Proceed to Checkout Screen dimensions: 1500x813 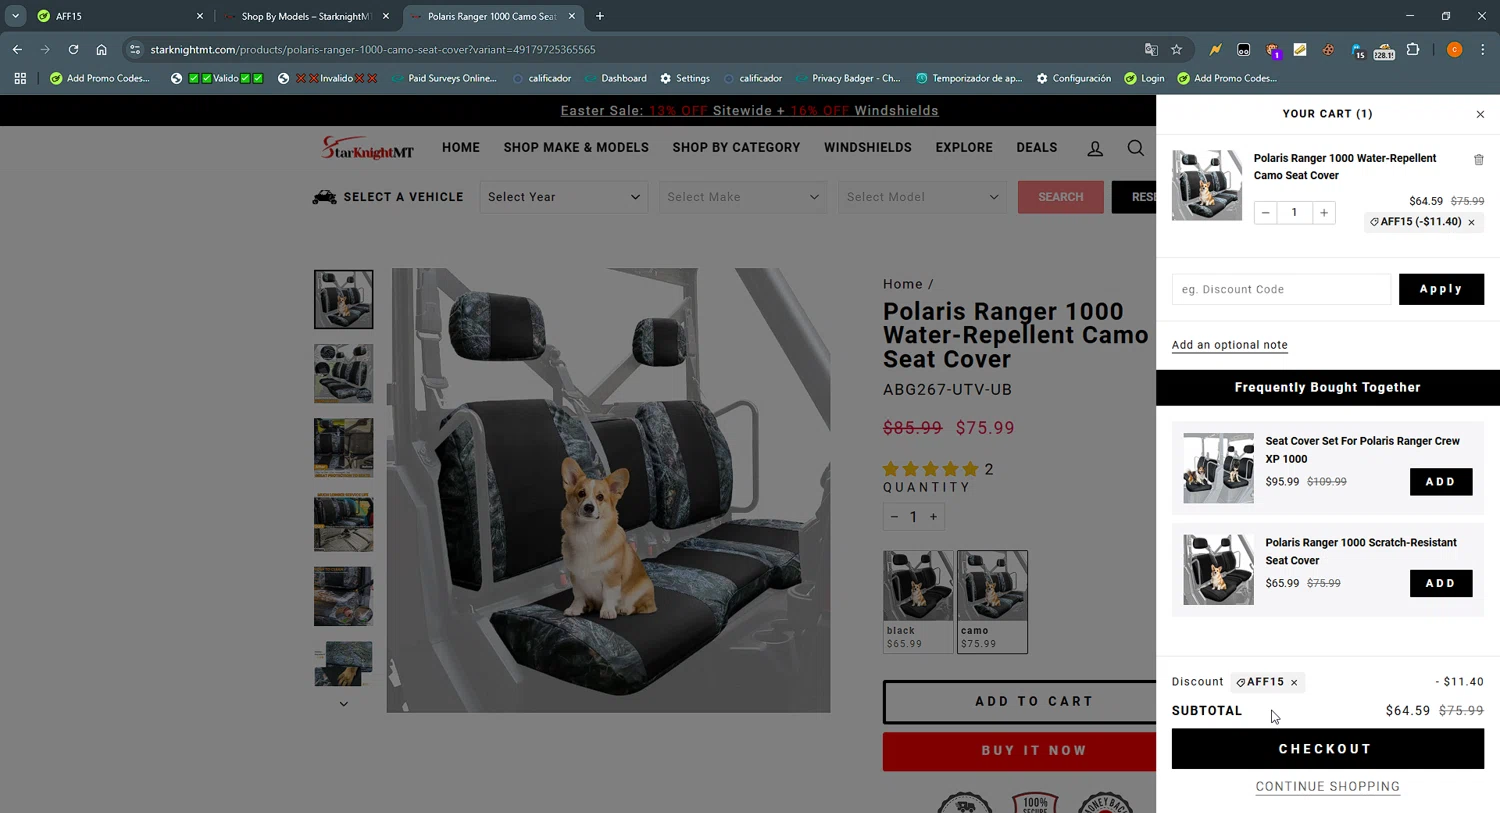(1327, 749)
